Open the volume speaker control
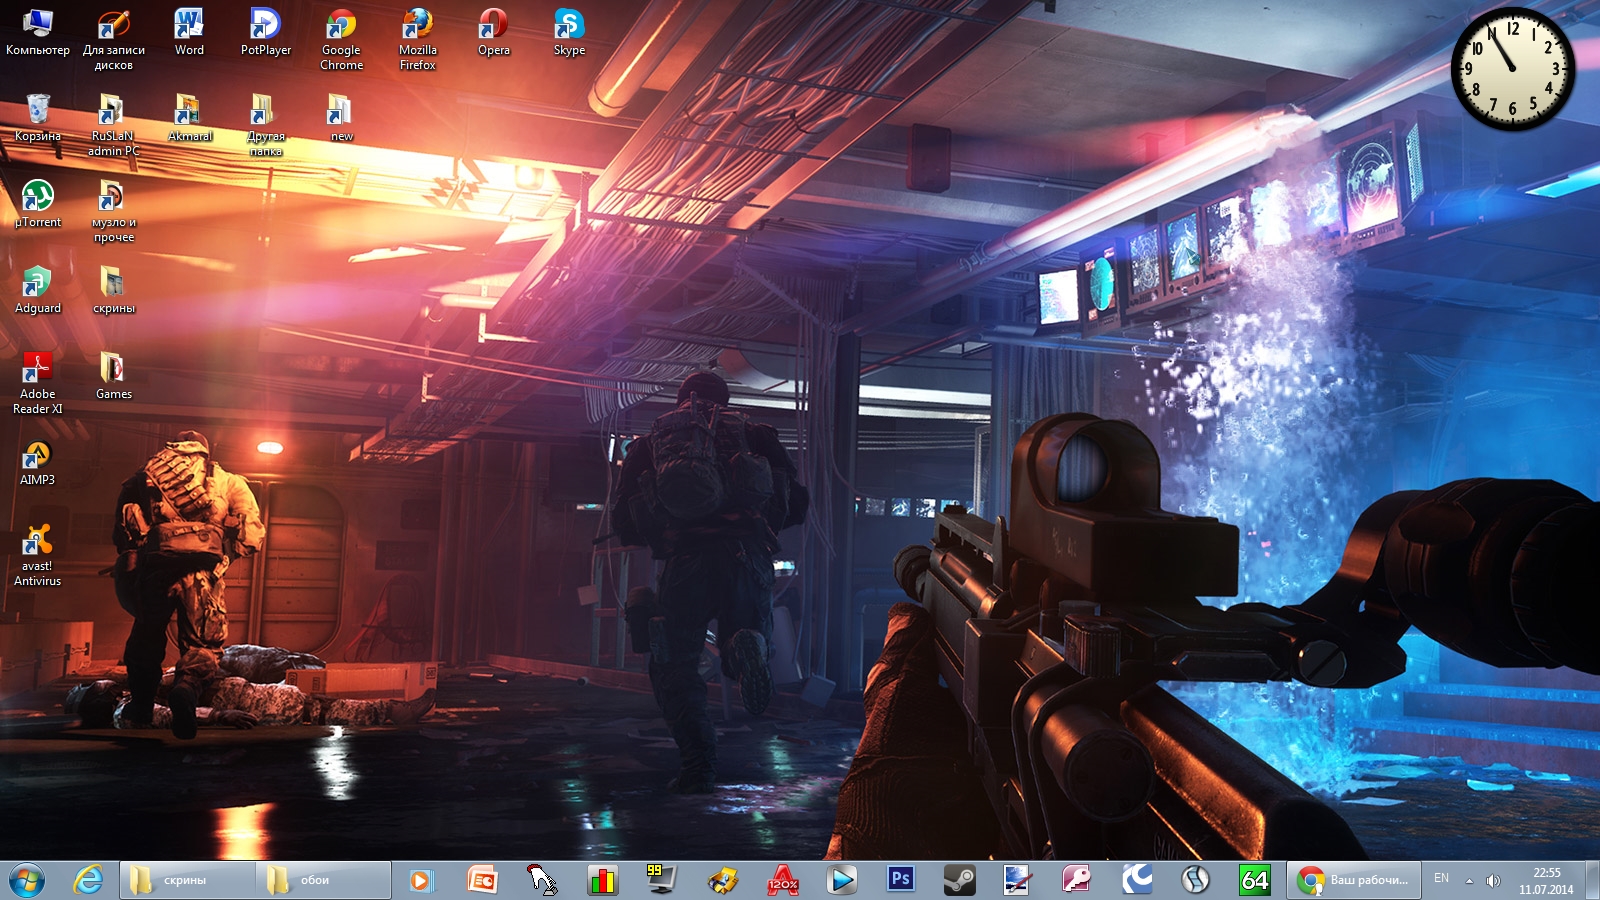1600x900 pixels. tap(1493, 881)
